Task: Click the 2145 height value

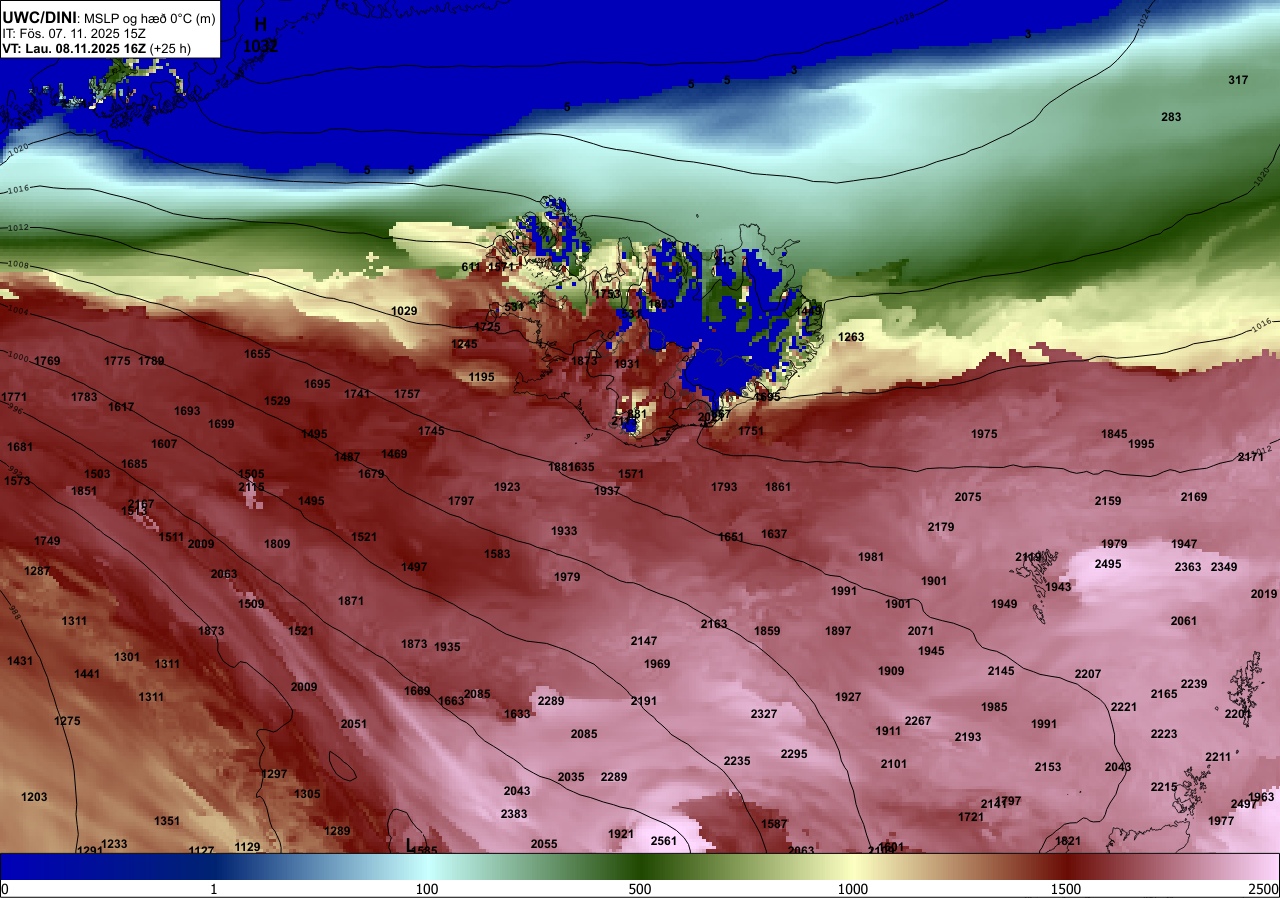Action: pos(1001,671)
